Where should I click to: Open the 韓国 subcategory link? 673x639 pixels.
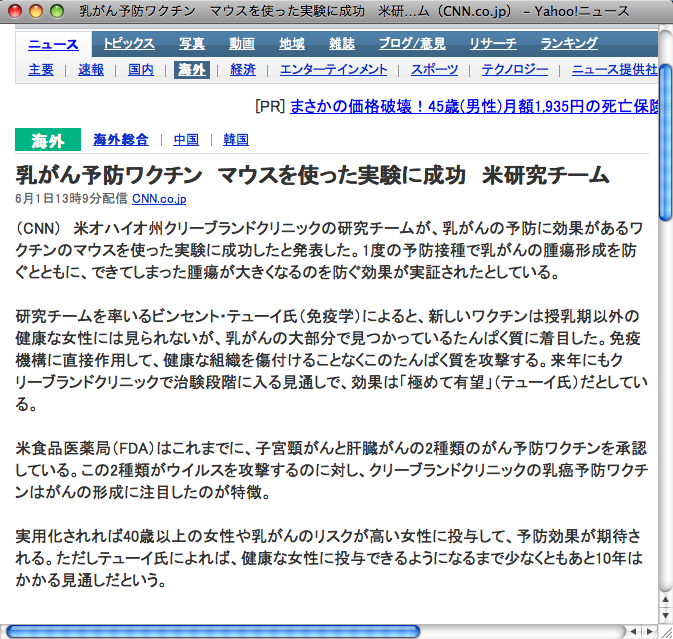point(236,139)
